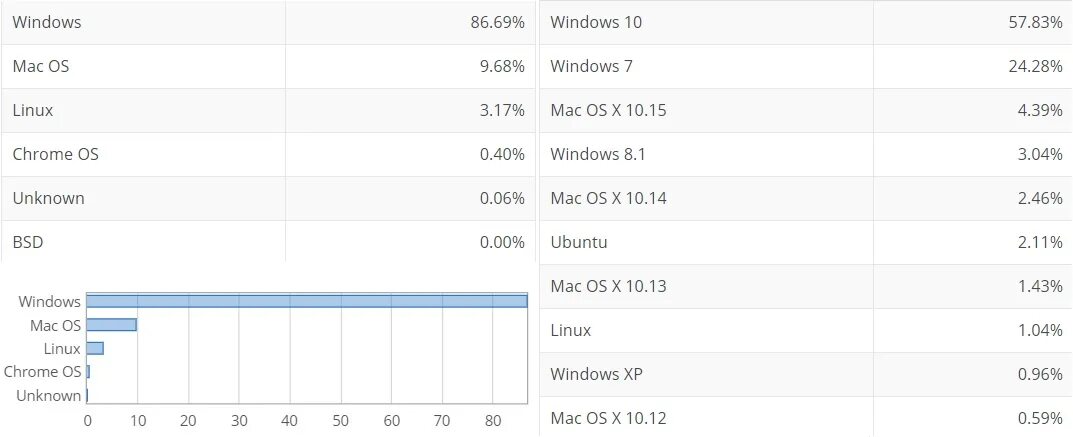Viewport: 1073px width, 437px height.
Task: Click the 57.83% value for Windows 10
Action: click(1035, 22)
